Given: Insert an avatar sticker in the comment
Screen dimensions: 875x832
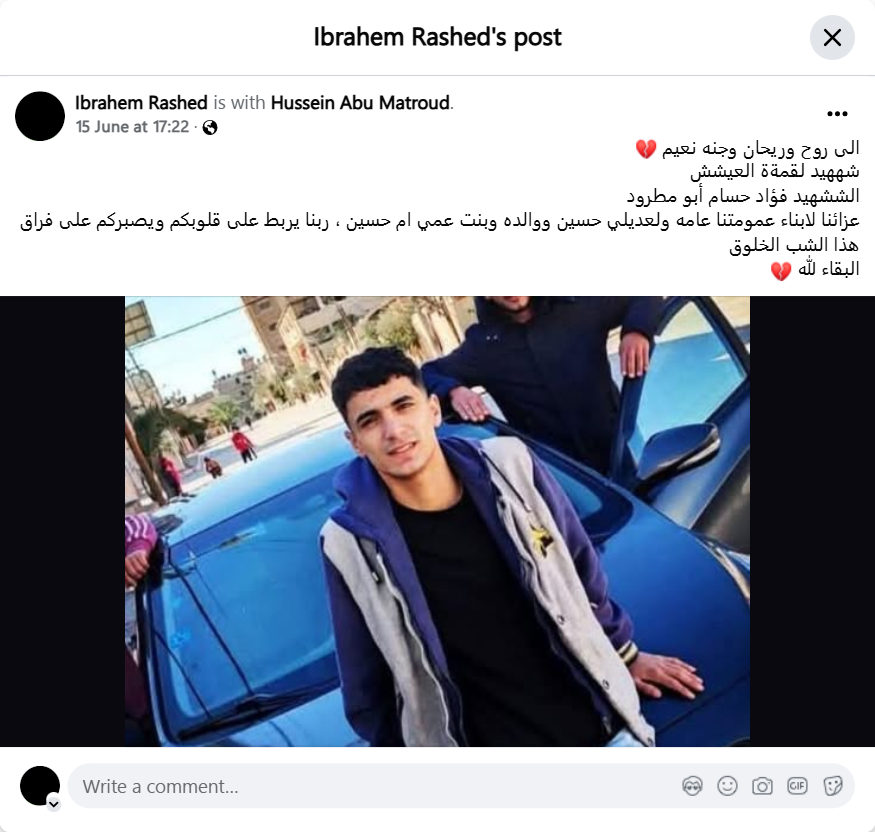Looking at the screenshot, I should point(692,786).
